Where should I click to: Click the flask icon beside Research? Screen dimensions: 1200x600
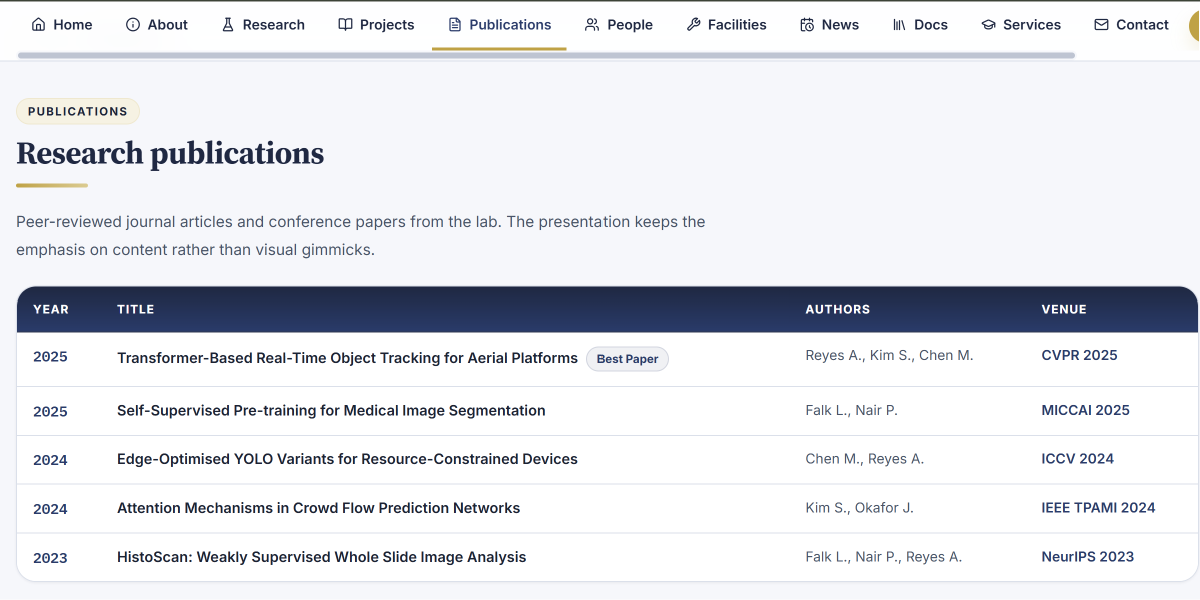[227, 24]
